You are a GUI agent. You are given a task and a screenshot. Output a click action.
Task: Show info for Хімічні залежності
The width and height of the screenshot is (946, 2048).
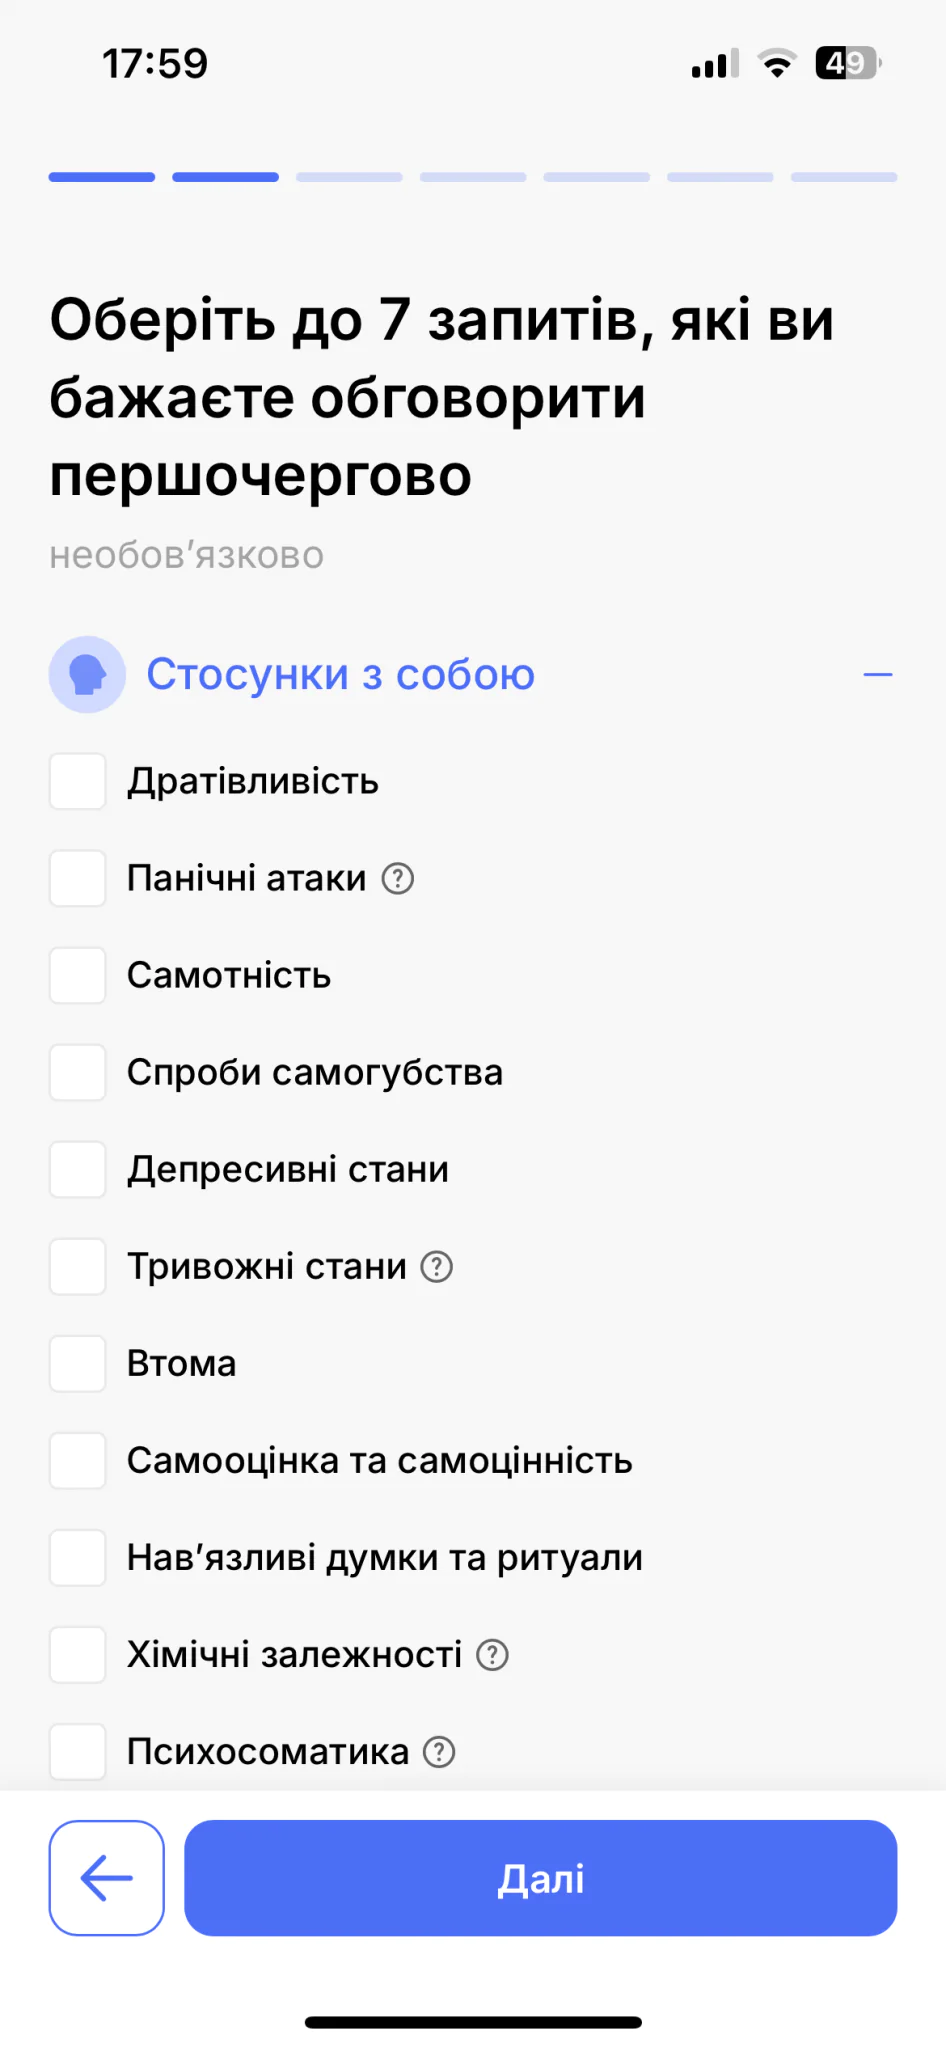(x=492, y=1654)
